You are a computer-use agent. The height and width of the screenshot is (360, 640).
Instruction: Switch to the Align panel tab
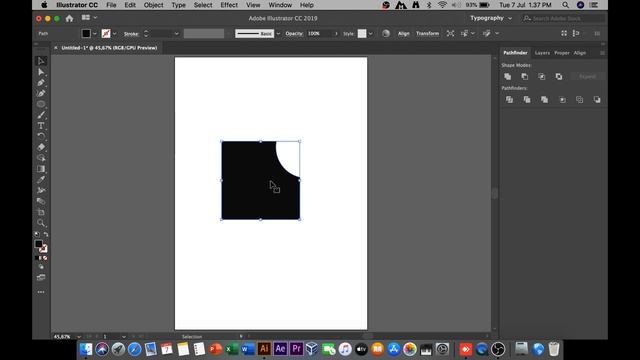580,53
